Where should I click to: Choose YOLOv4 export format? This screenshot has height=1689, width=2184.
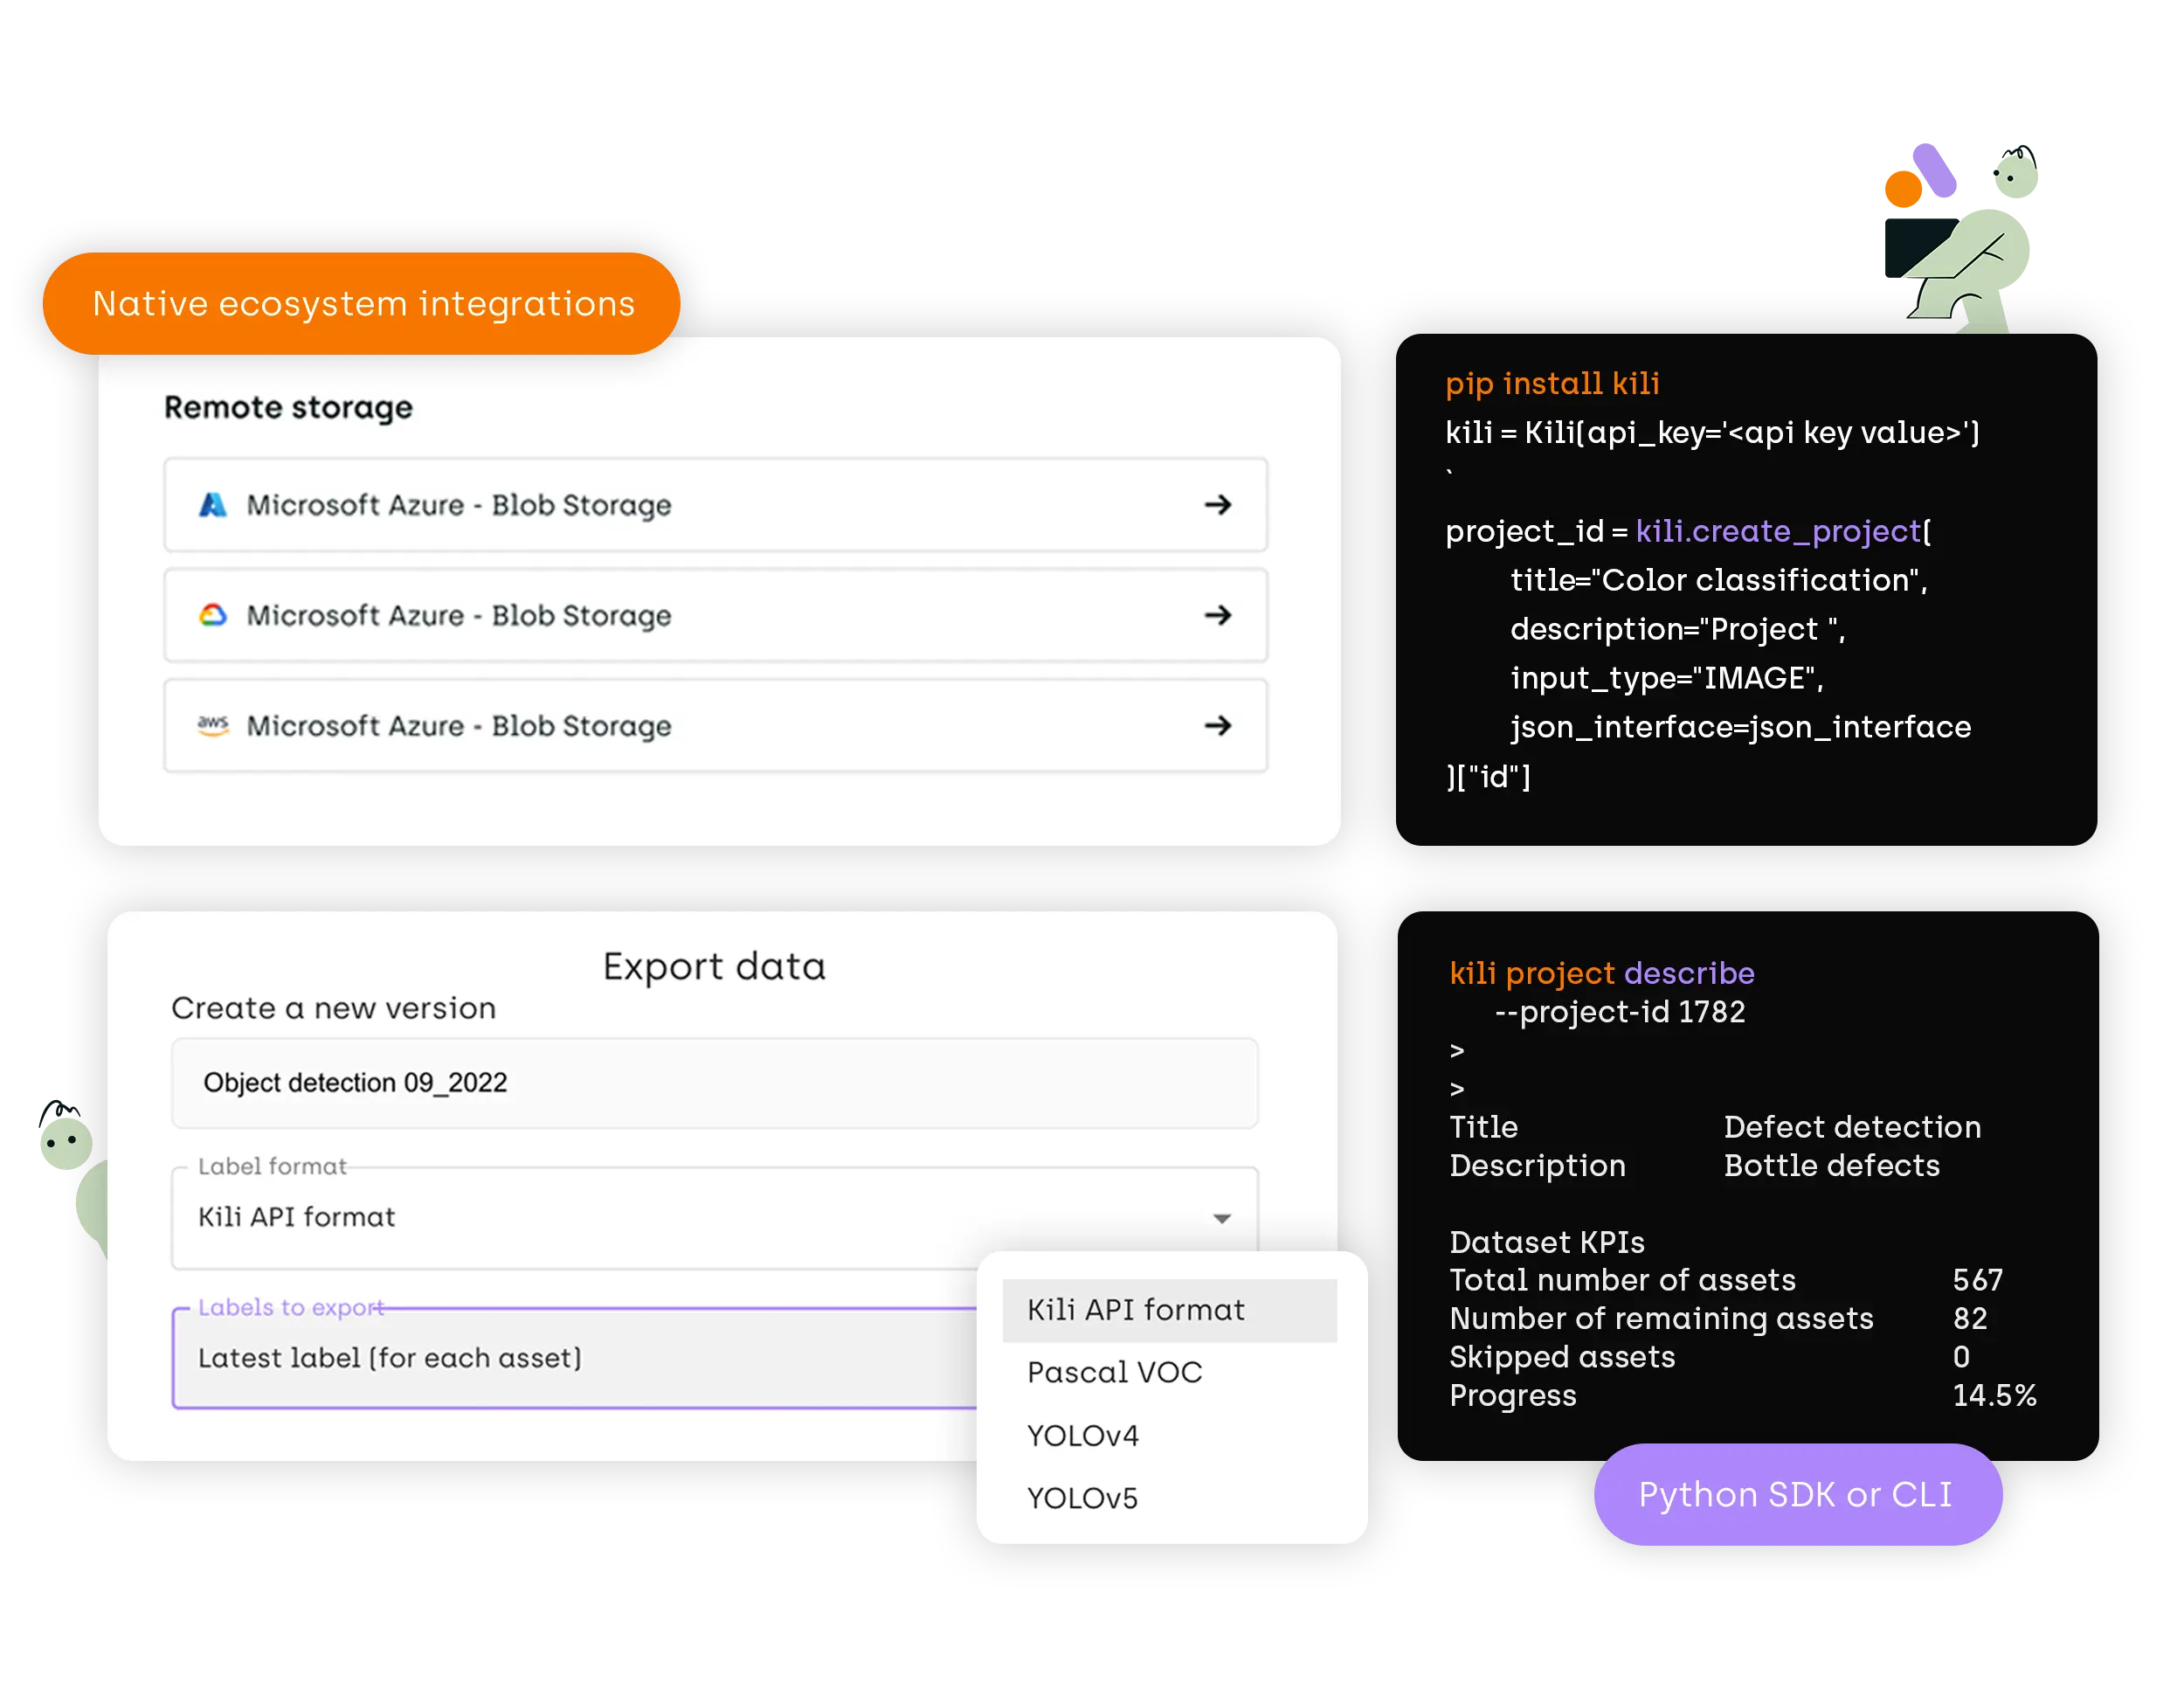[1083, 1435]
